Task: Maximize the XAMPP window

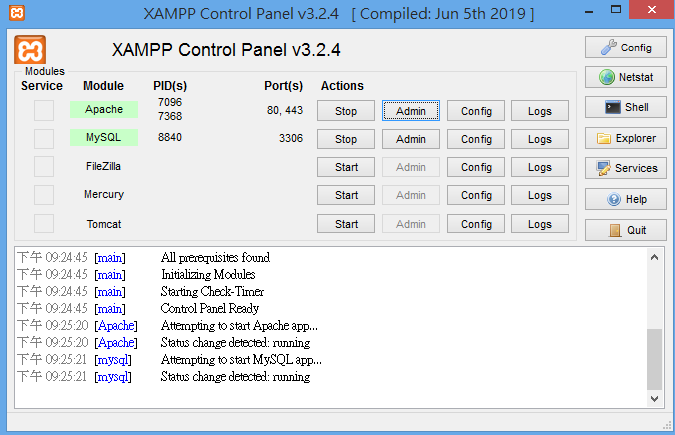Action: (616, 10)
